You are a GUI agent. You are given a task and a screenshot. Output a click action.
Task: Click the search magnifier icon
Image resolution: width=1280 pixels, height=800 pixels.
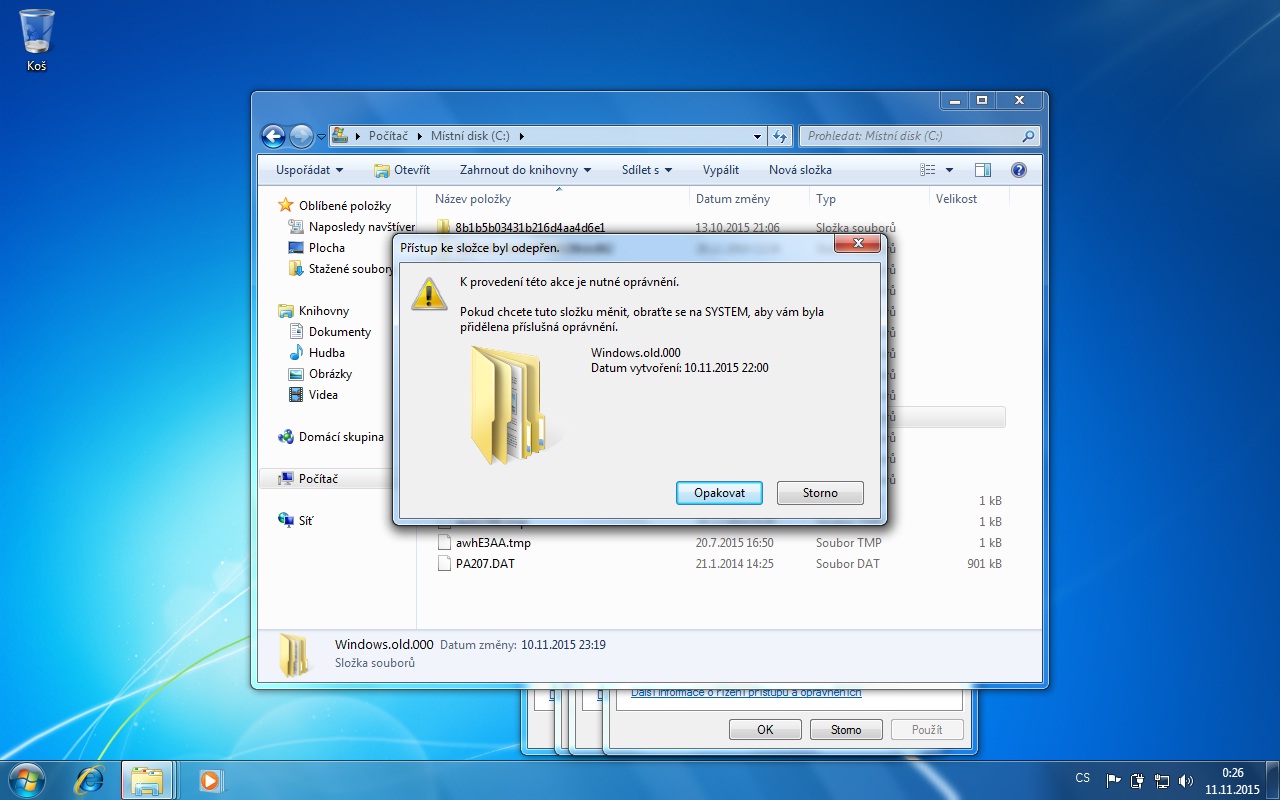coord(1028,136)
